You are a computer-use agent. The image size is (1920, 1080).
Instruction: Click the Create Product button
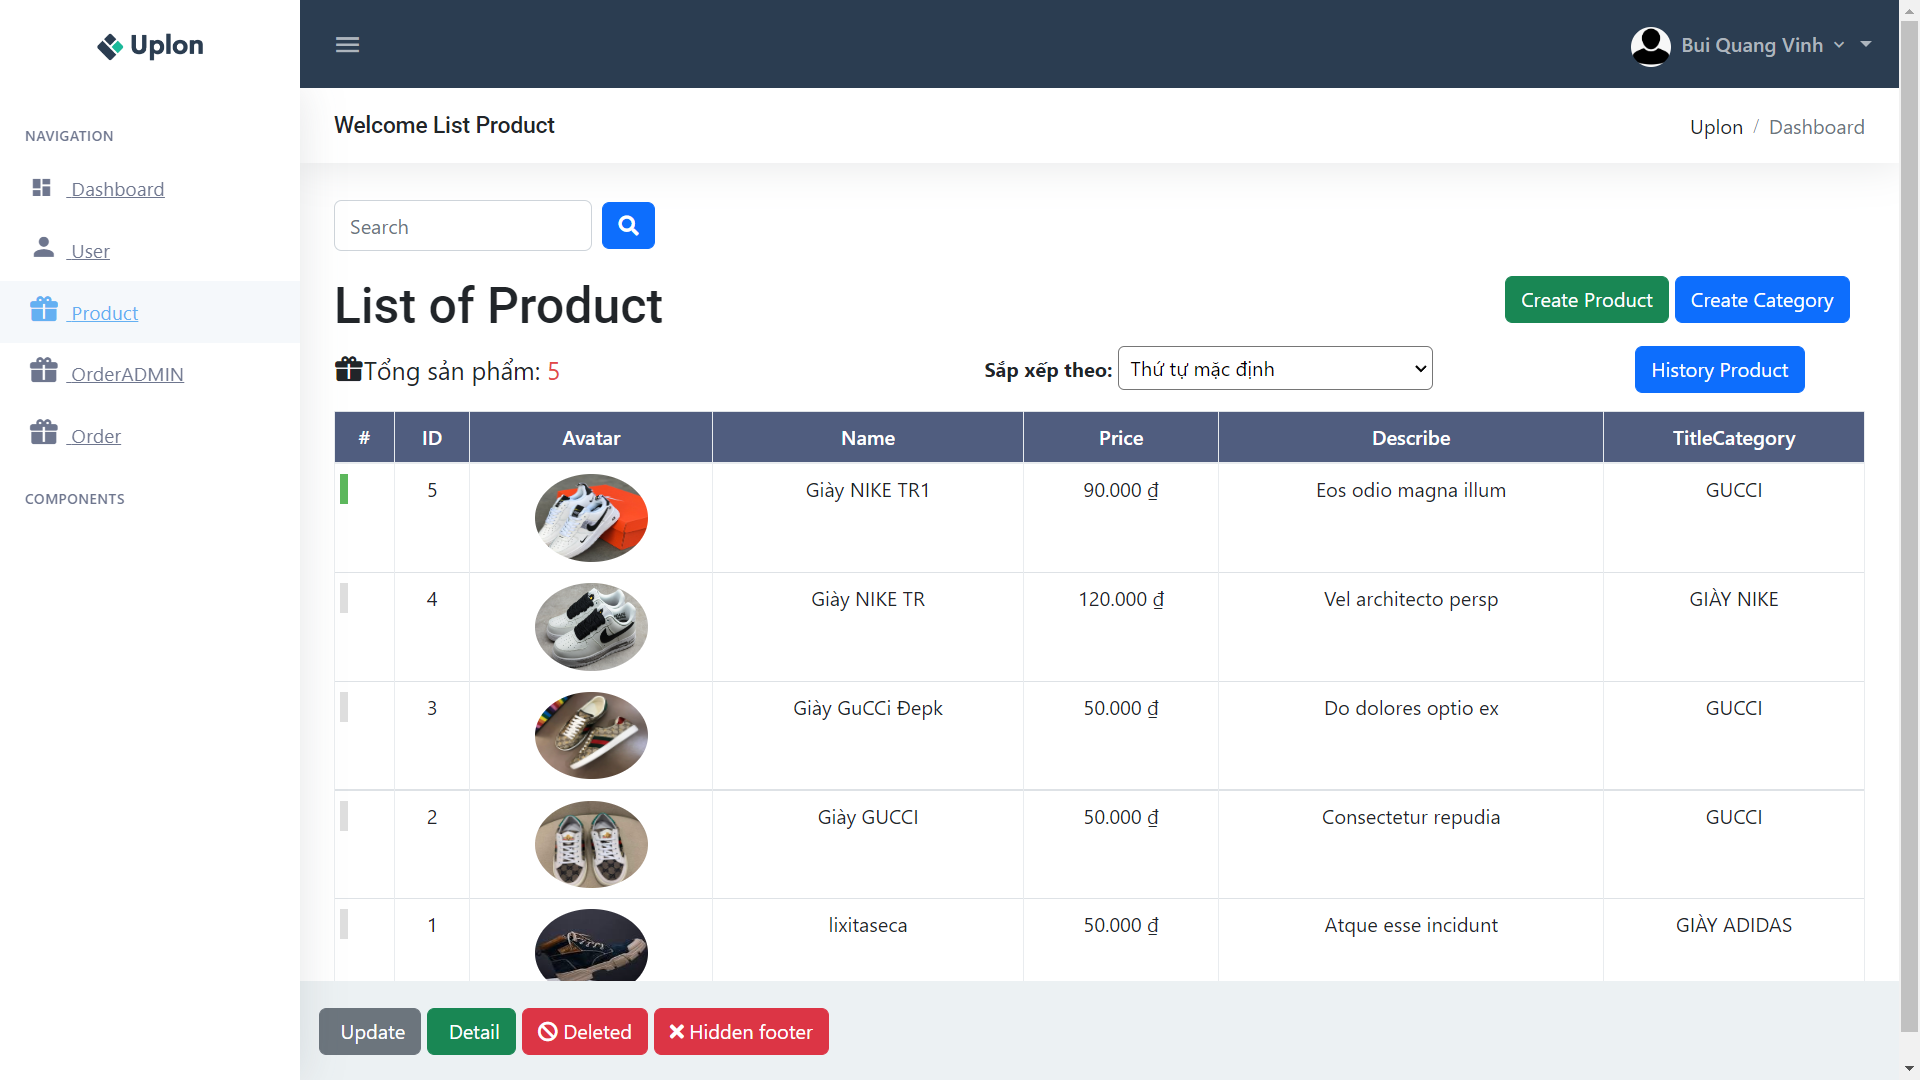coord(1586,299)
